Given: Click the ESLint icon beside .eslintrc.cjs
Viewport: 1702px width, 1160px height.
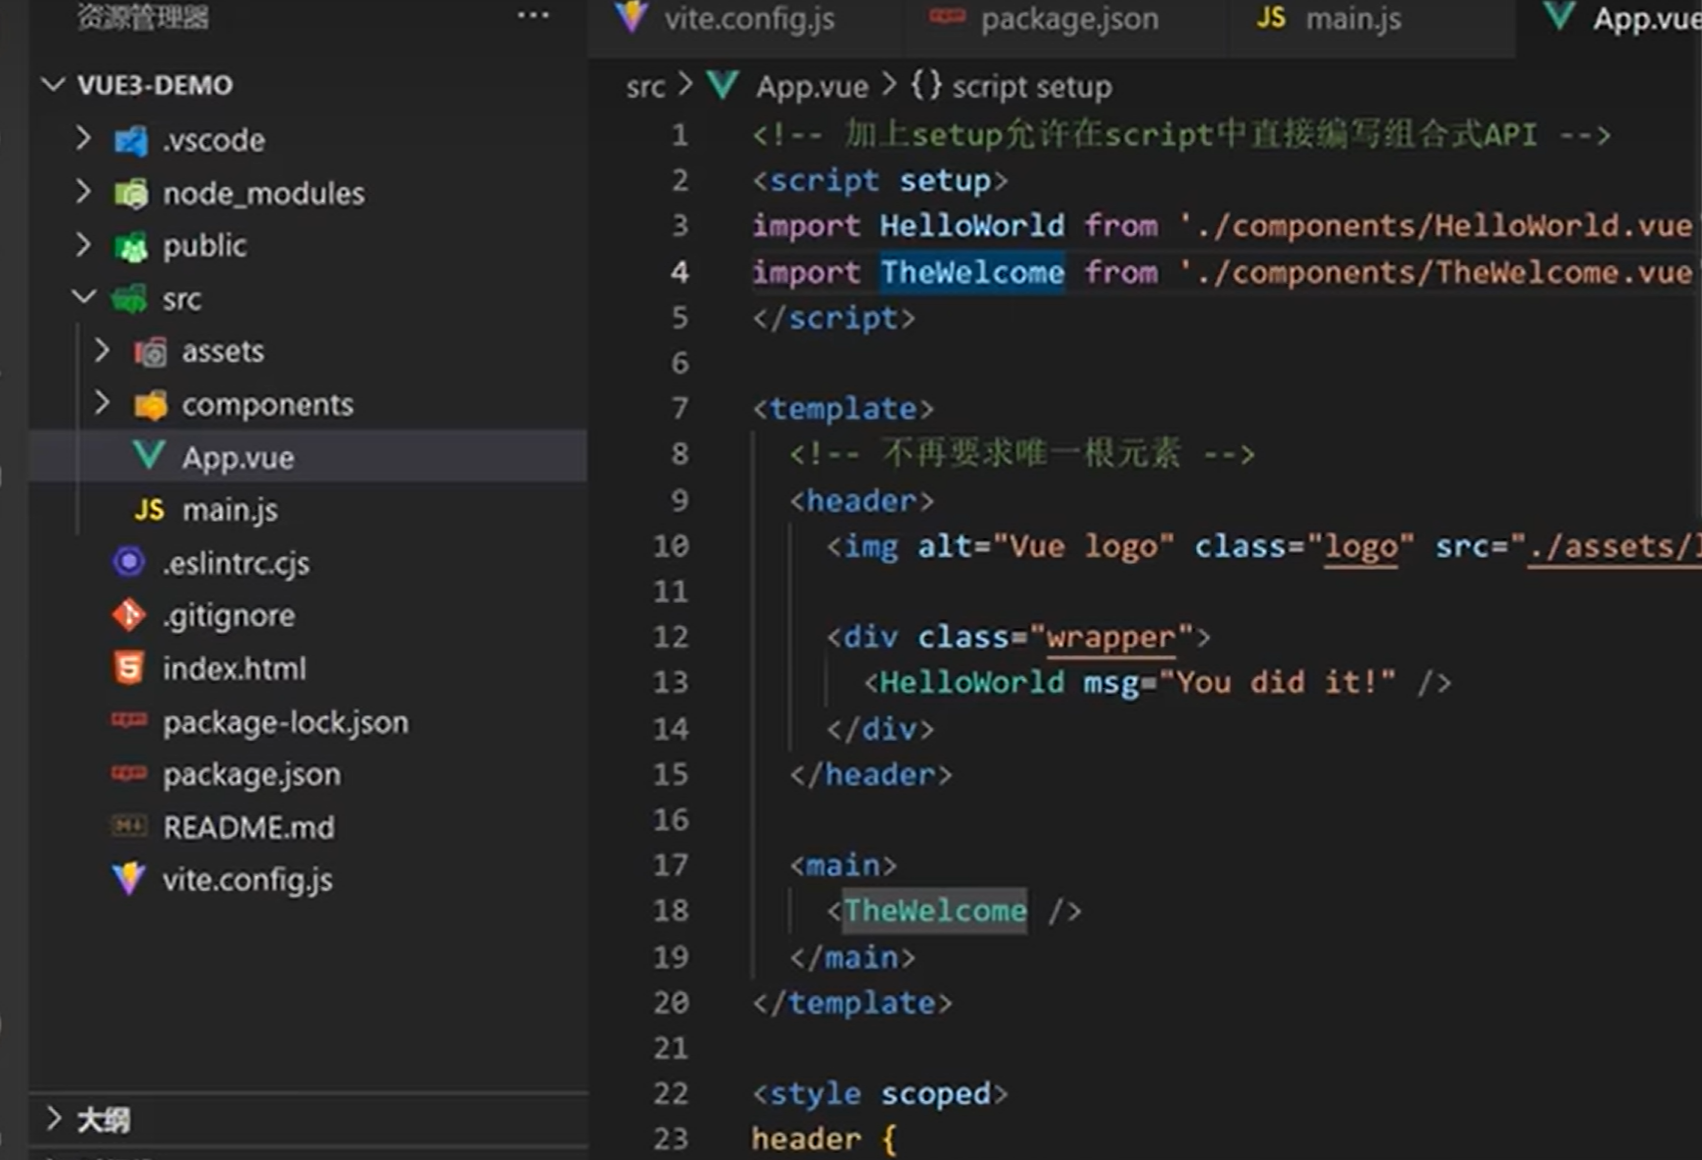Looking at the screenshot, I should pos(129,562).
